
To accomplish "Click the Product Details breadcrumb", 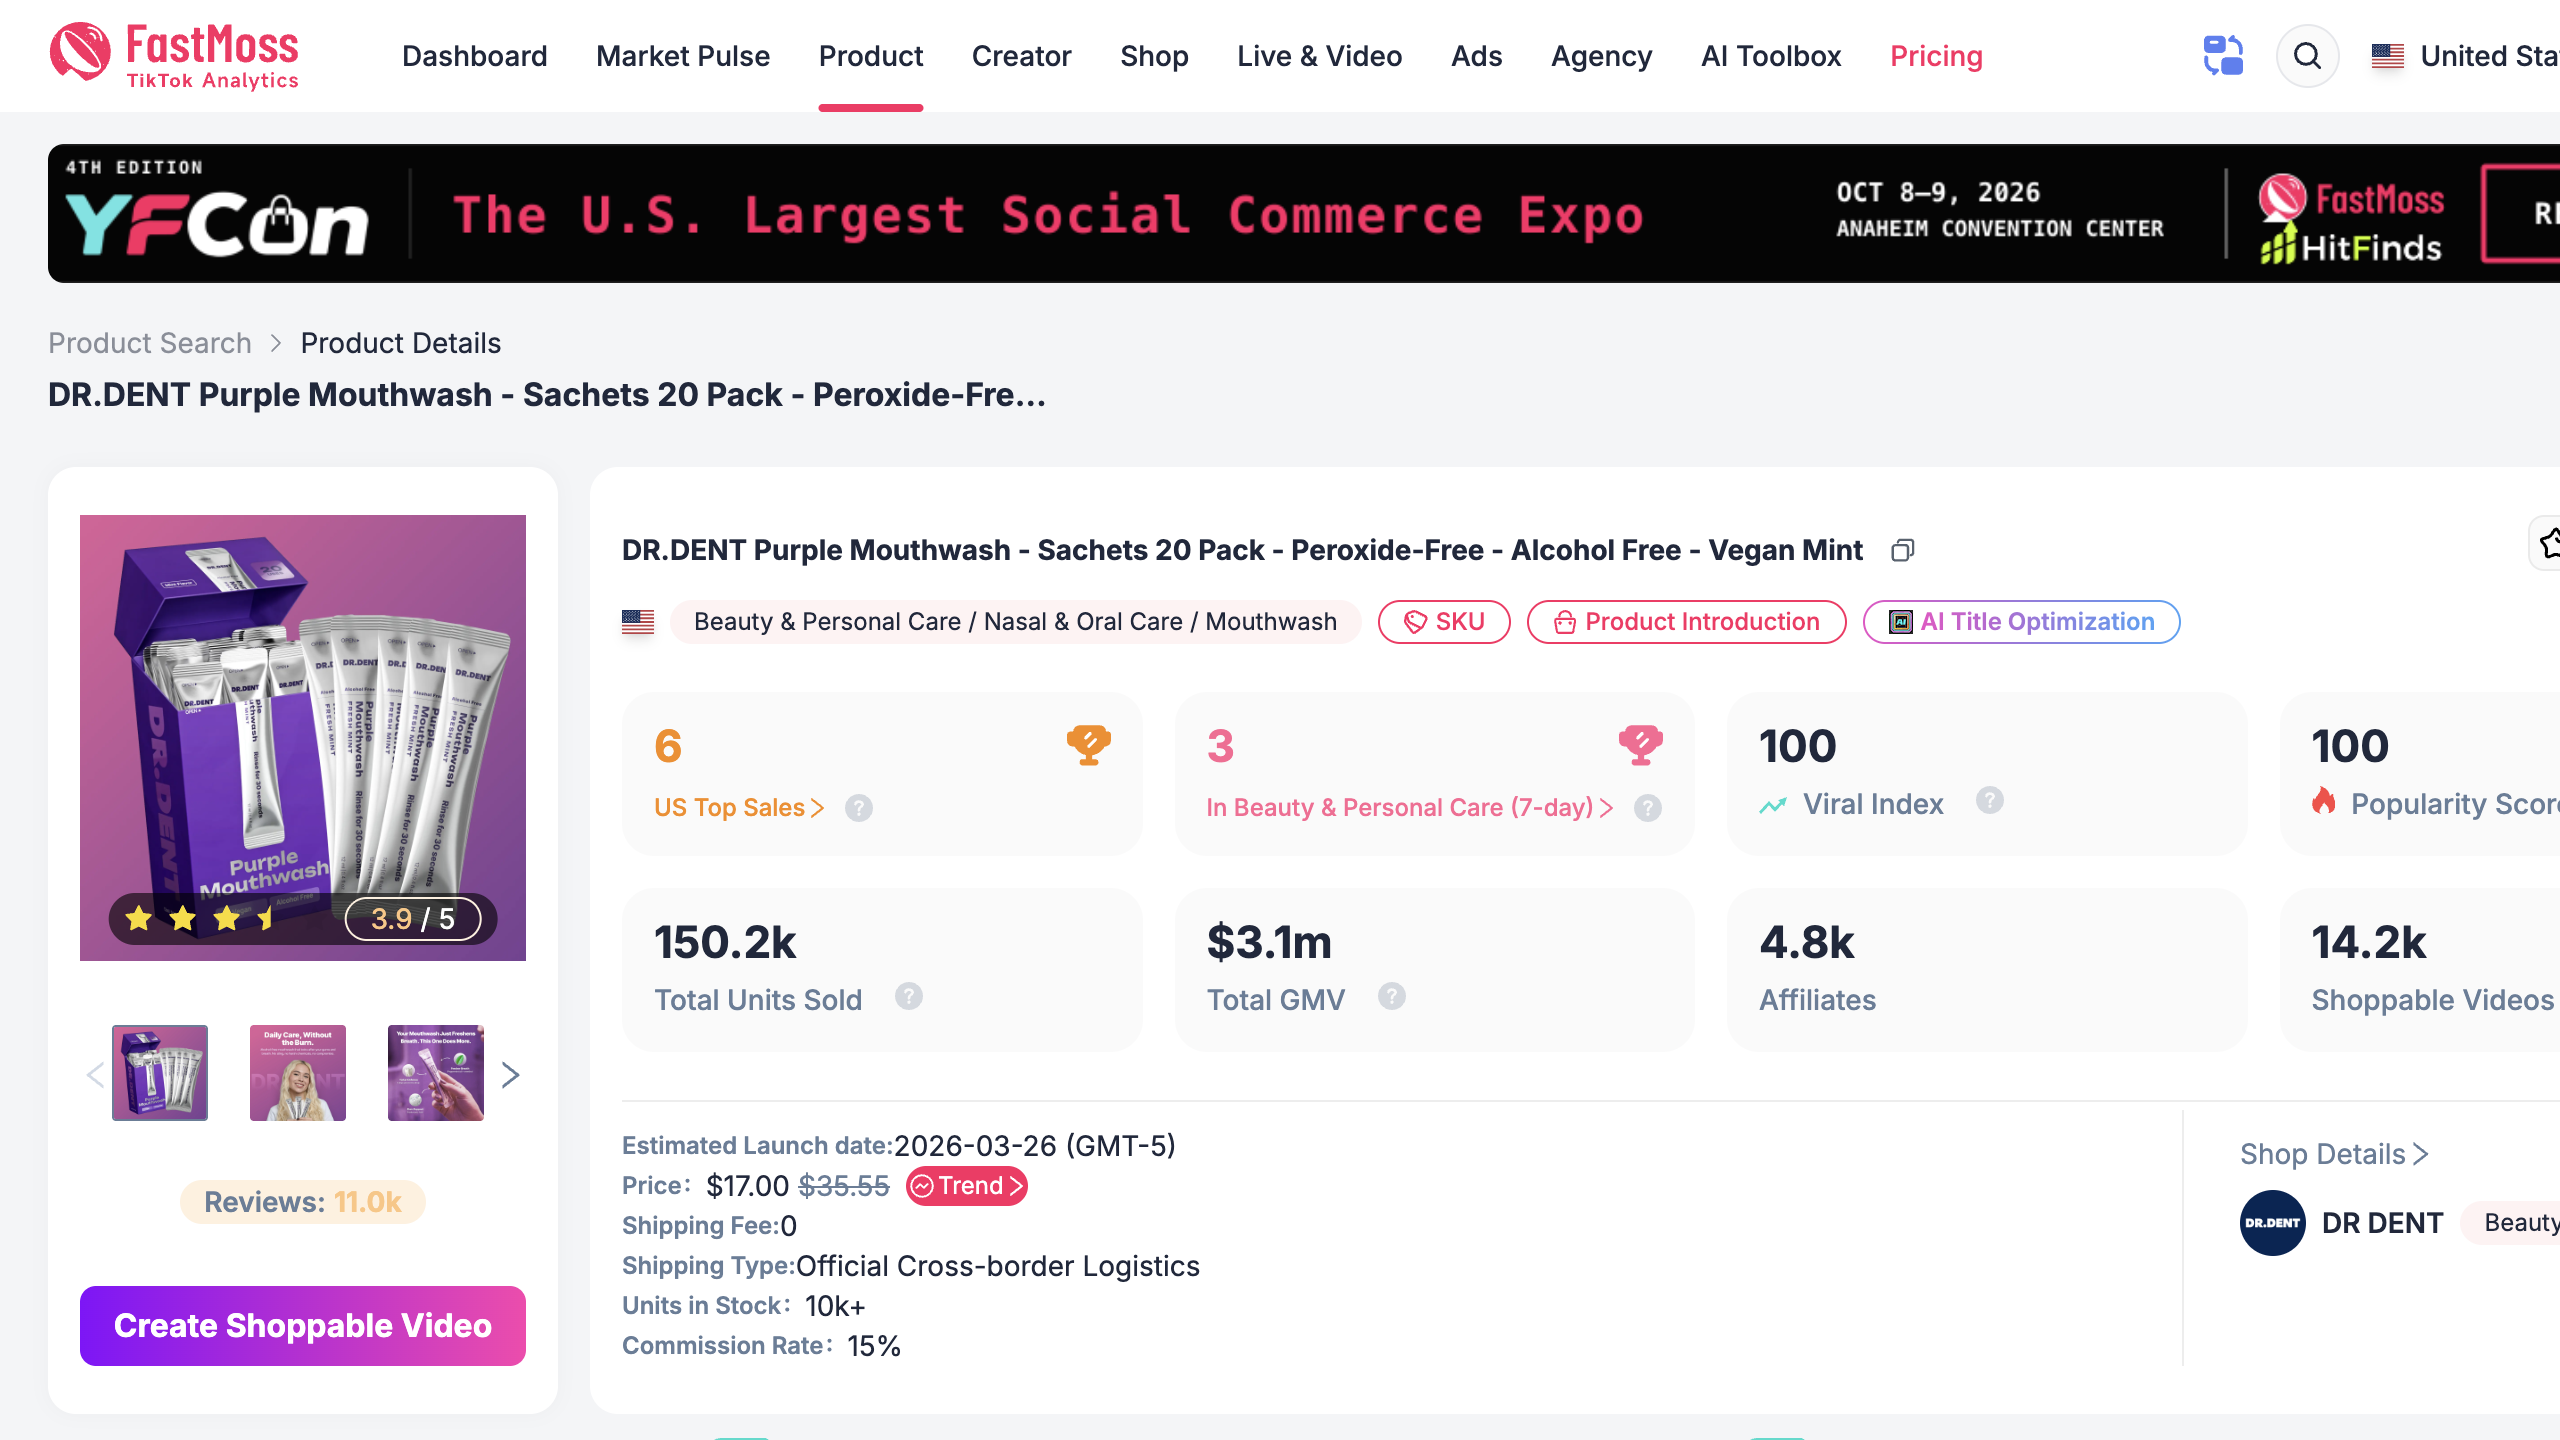I will (x=401, y=343).
